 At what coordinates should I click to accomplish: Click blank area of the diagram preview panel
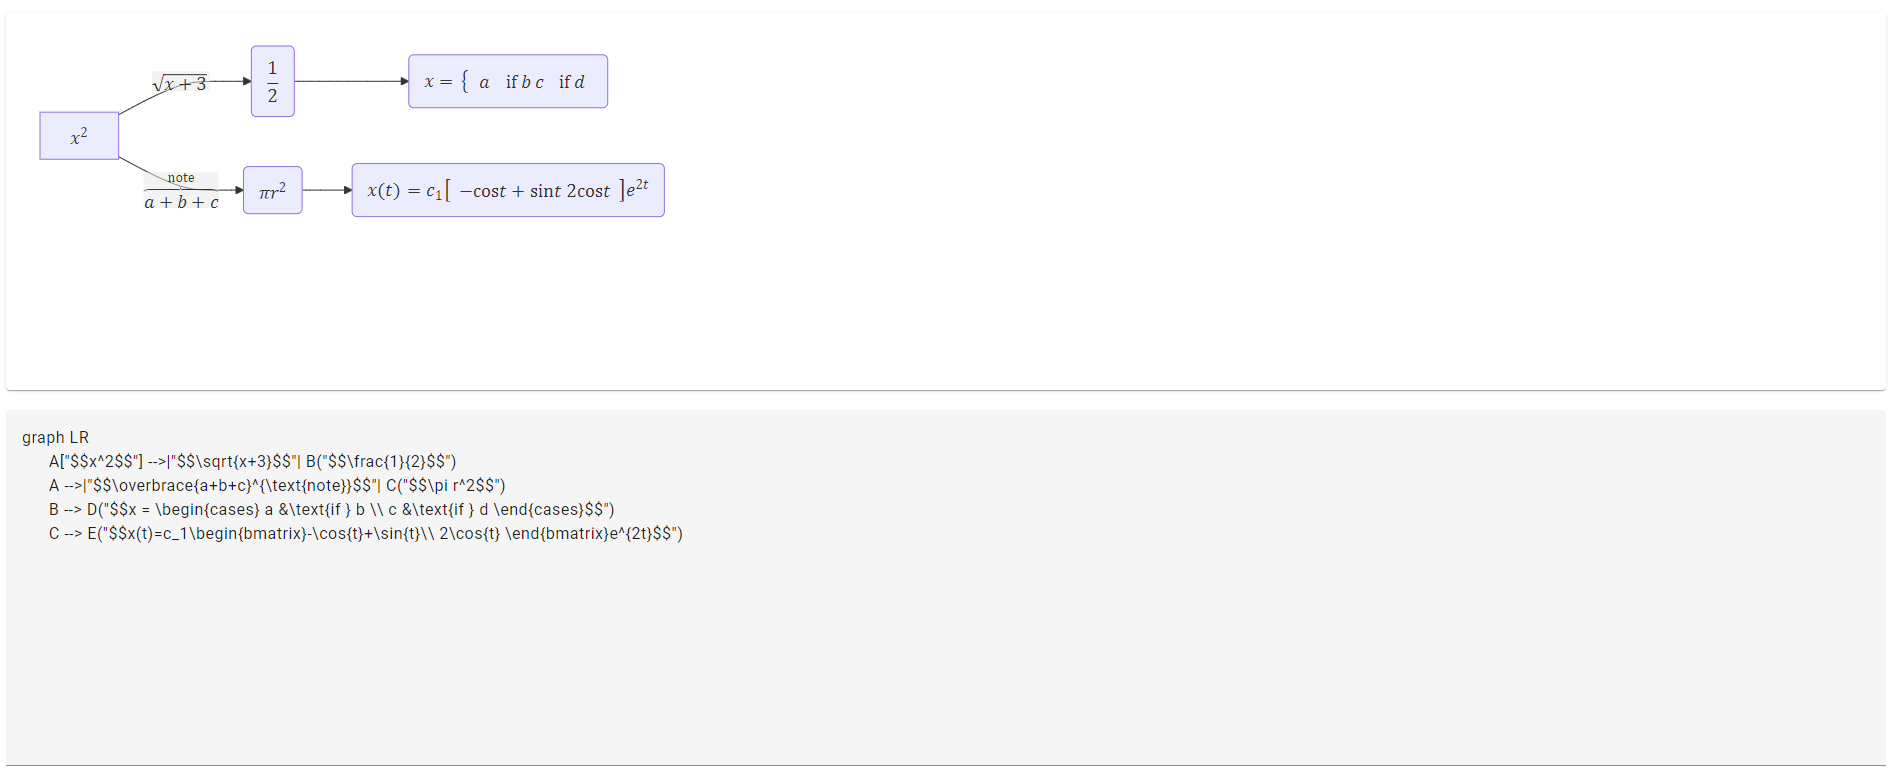point(1200,250)
